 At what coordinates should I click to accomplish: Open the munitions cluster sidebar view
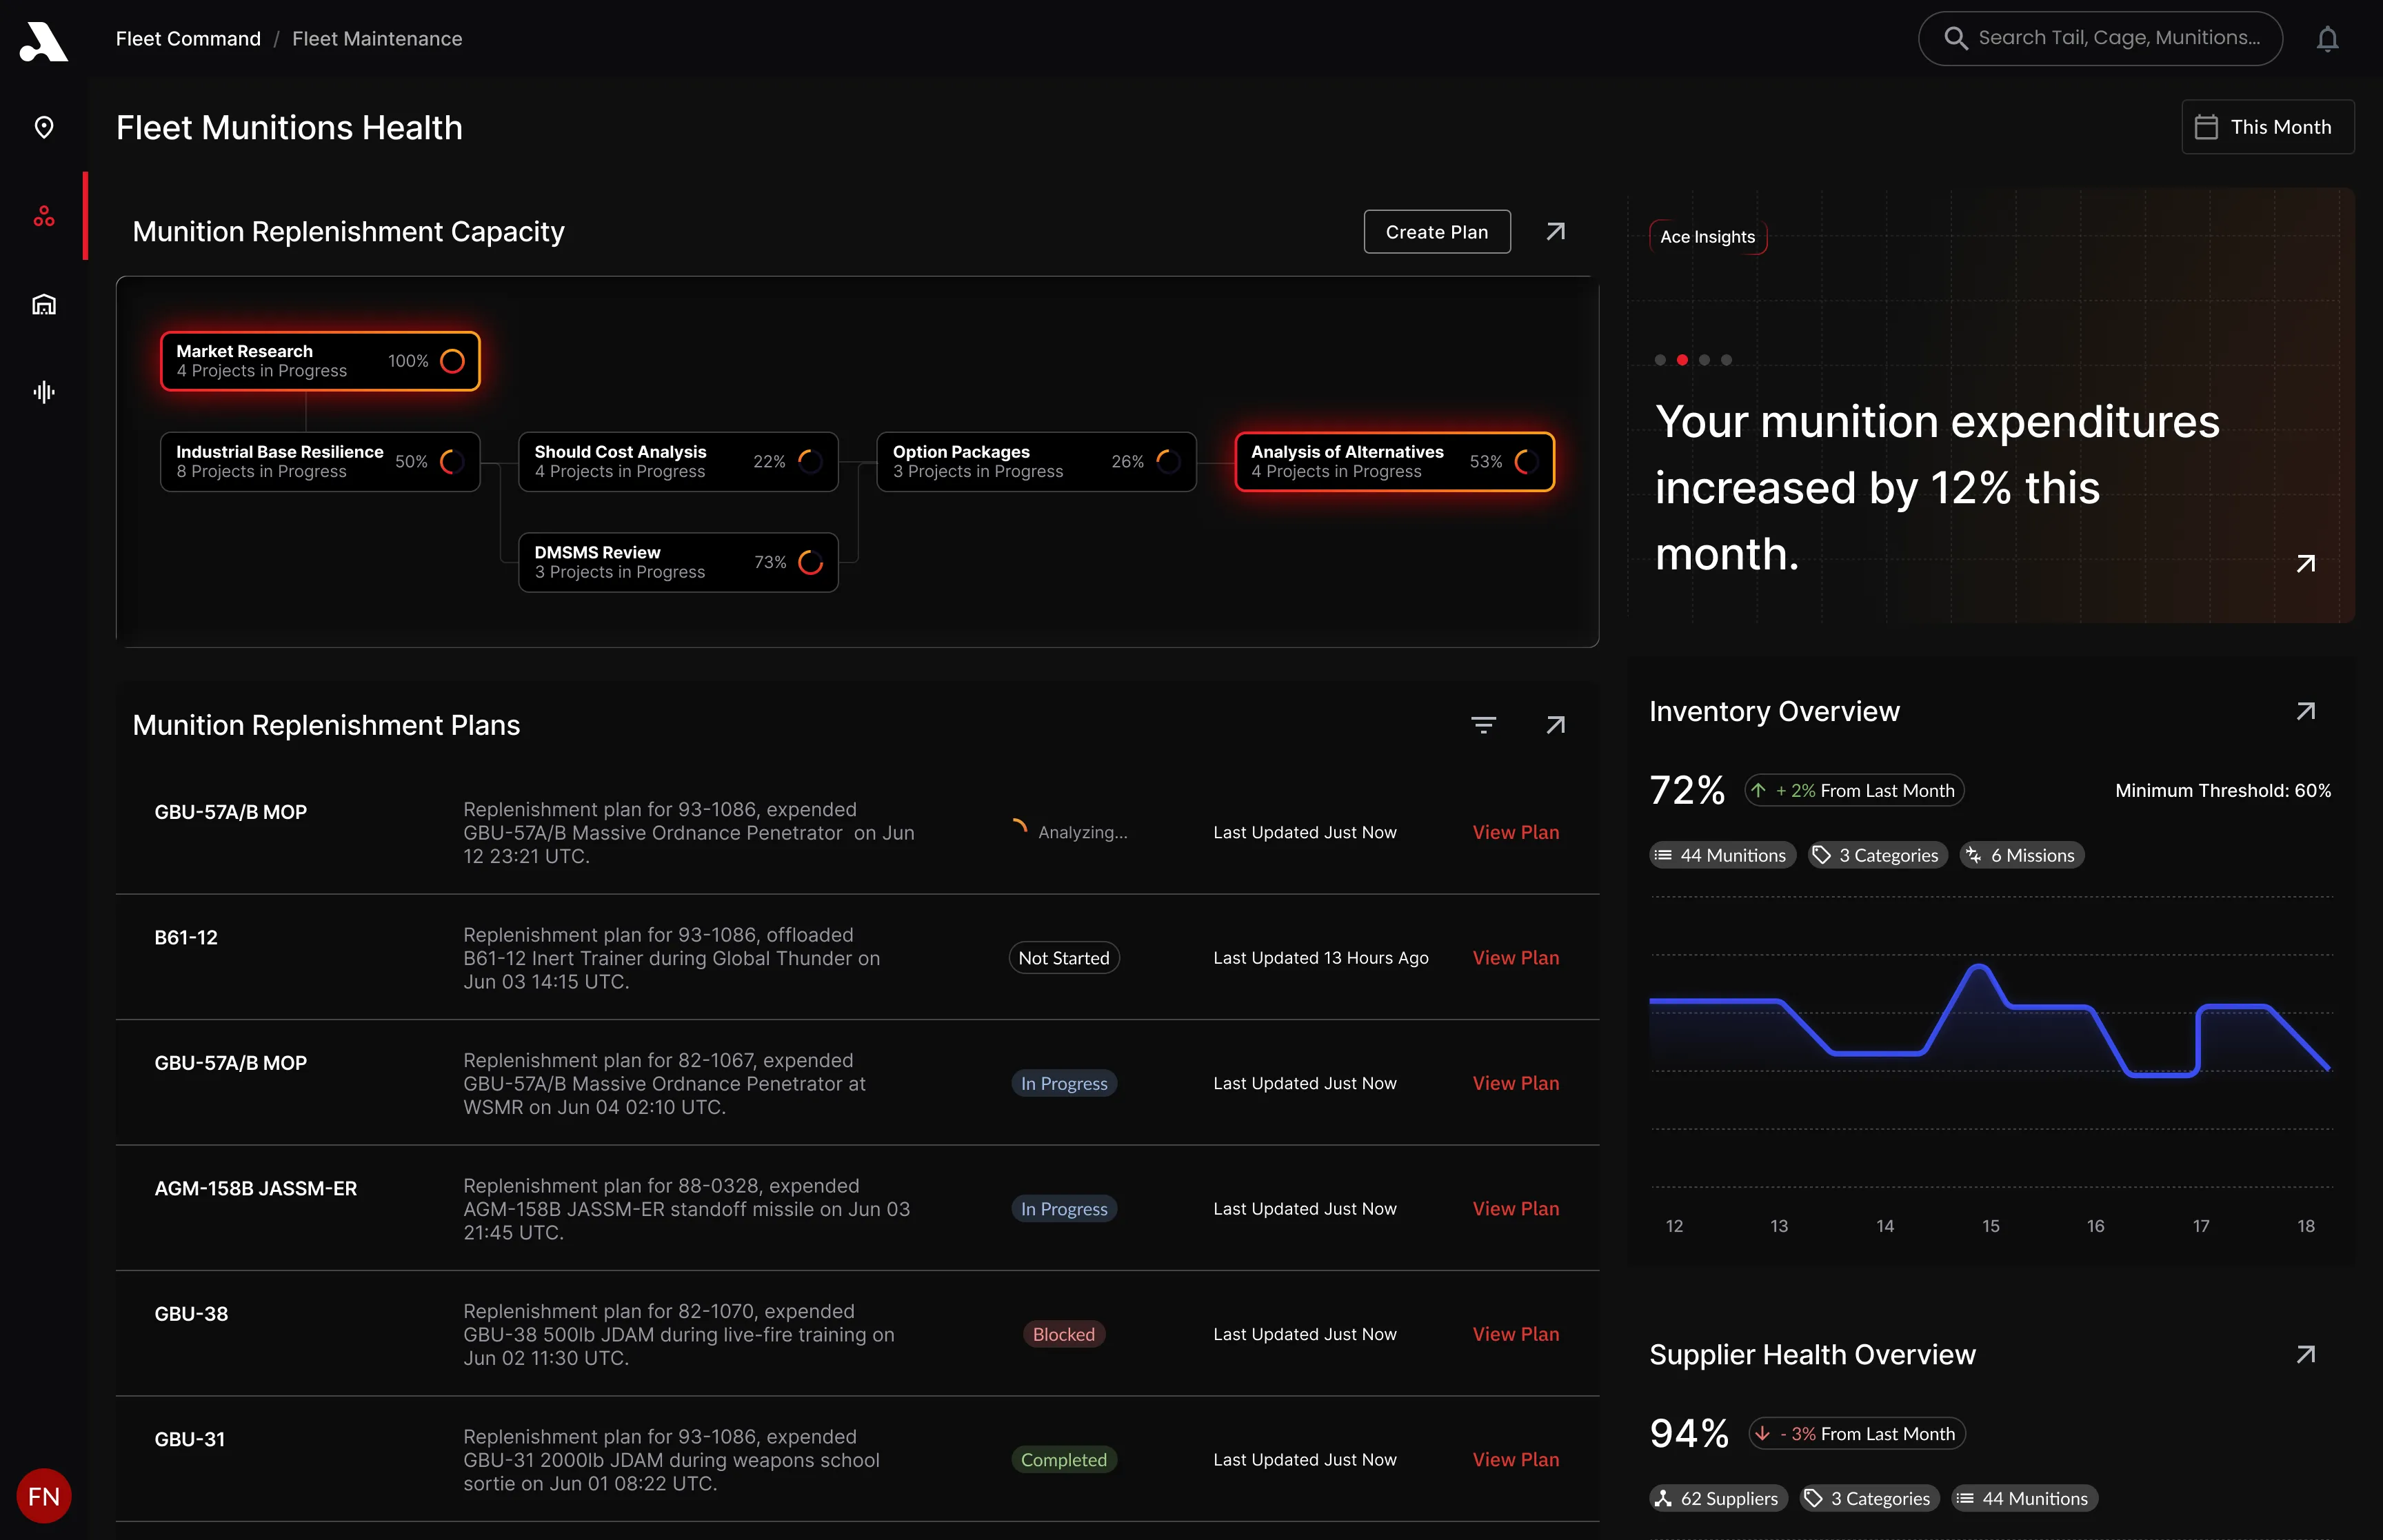point(44,216)
